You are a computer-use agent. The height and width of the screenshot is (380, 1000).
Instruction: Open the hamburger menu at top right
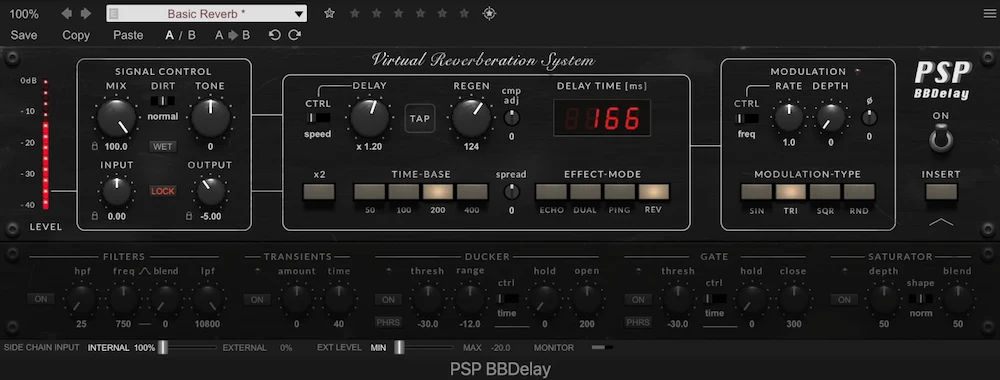[x=989, y=14]
